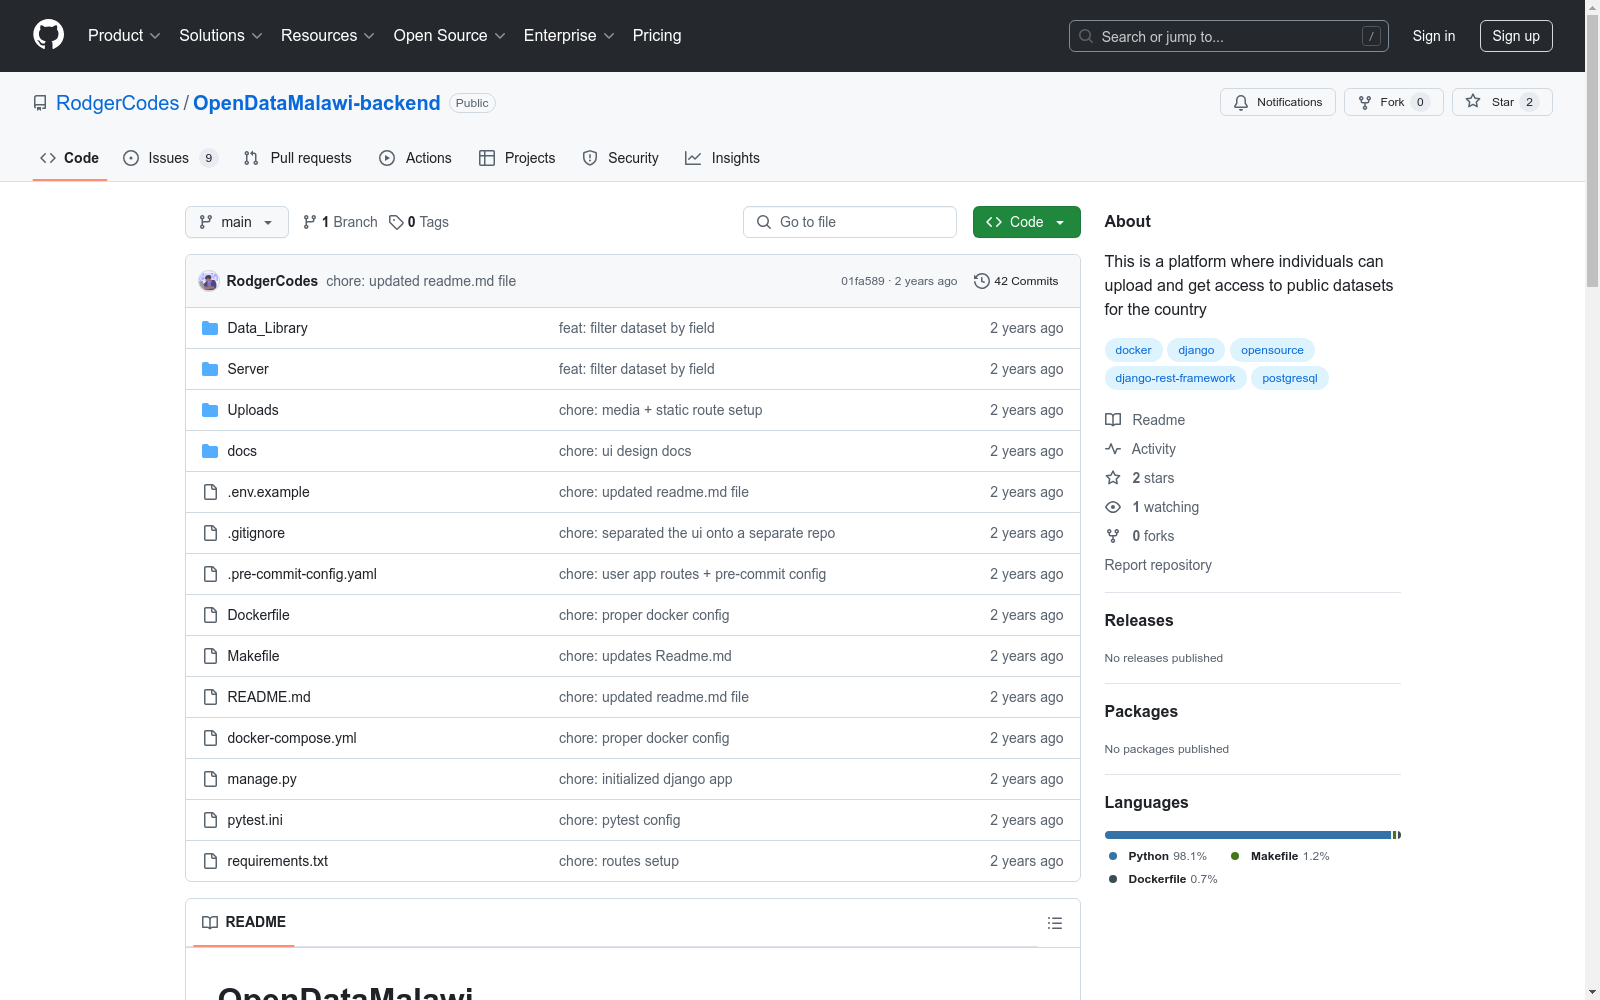Open the Notifications bell button

1278,102
